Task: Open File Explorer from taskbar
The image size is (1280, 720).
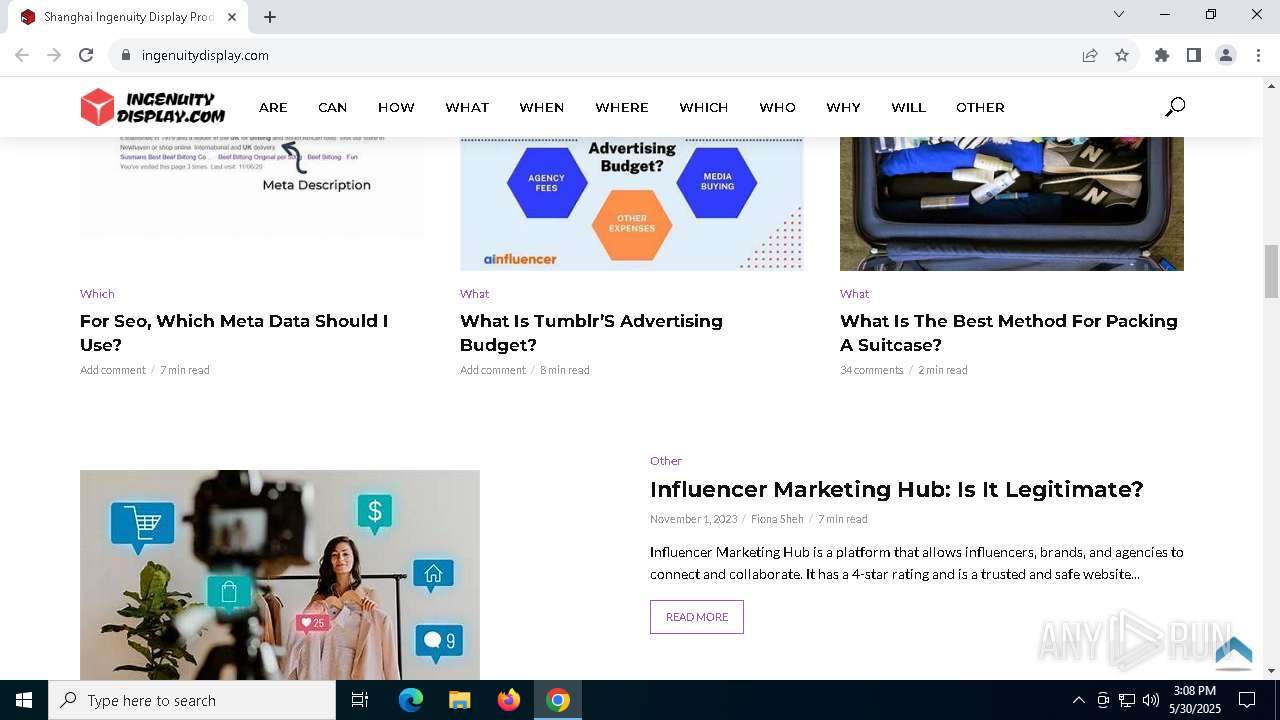Action: click(460, 700)
